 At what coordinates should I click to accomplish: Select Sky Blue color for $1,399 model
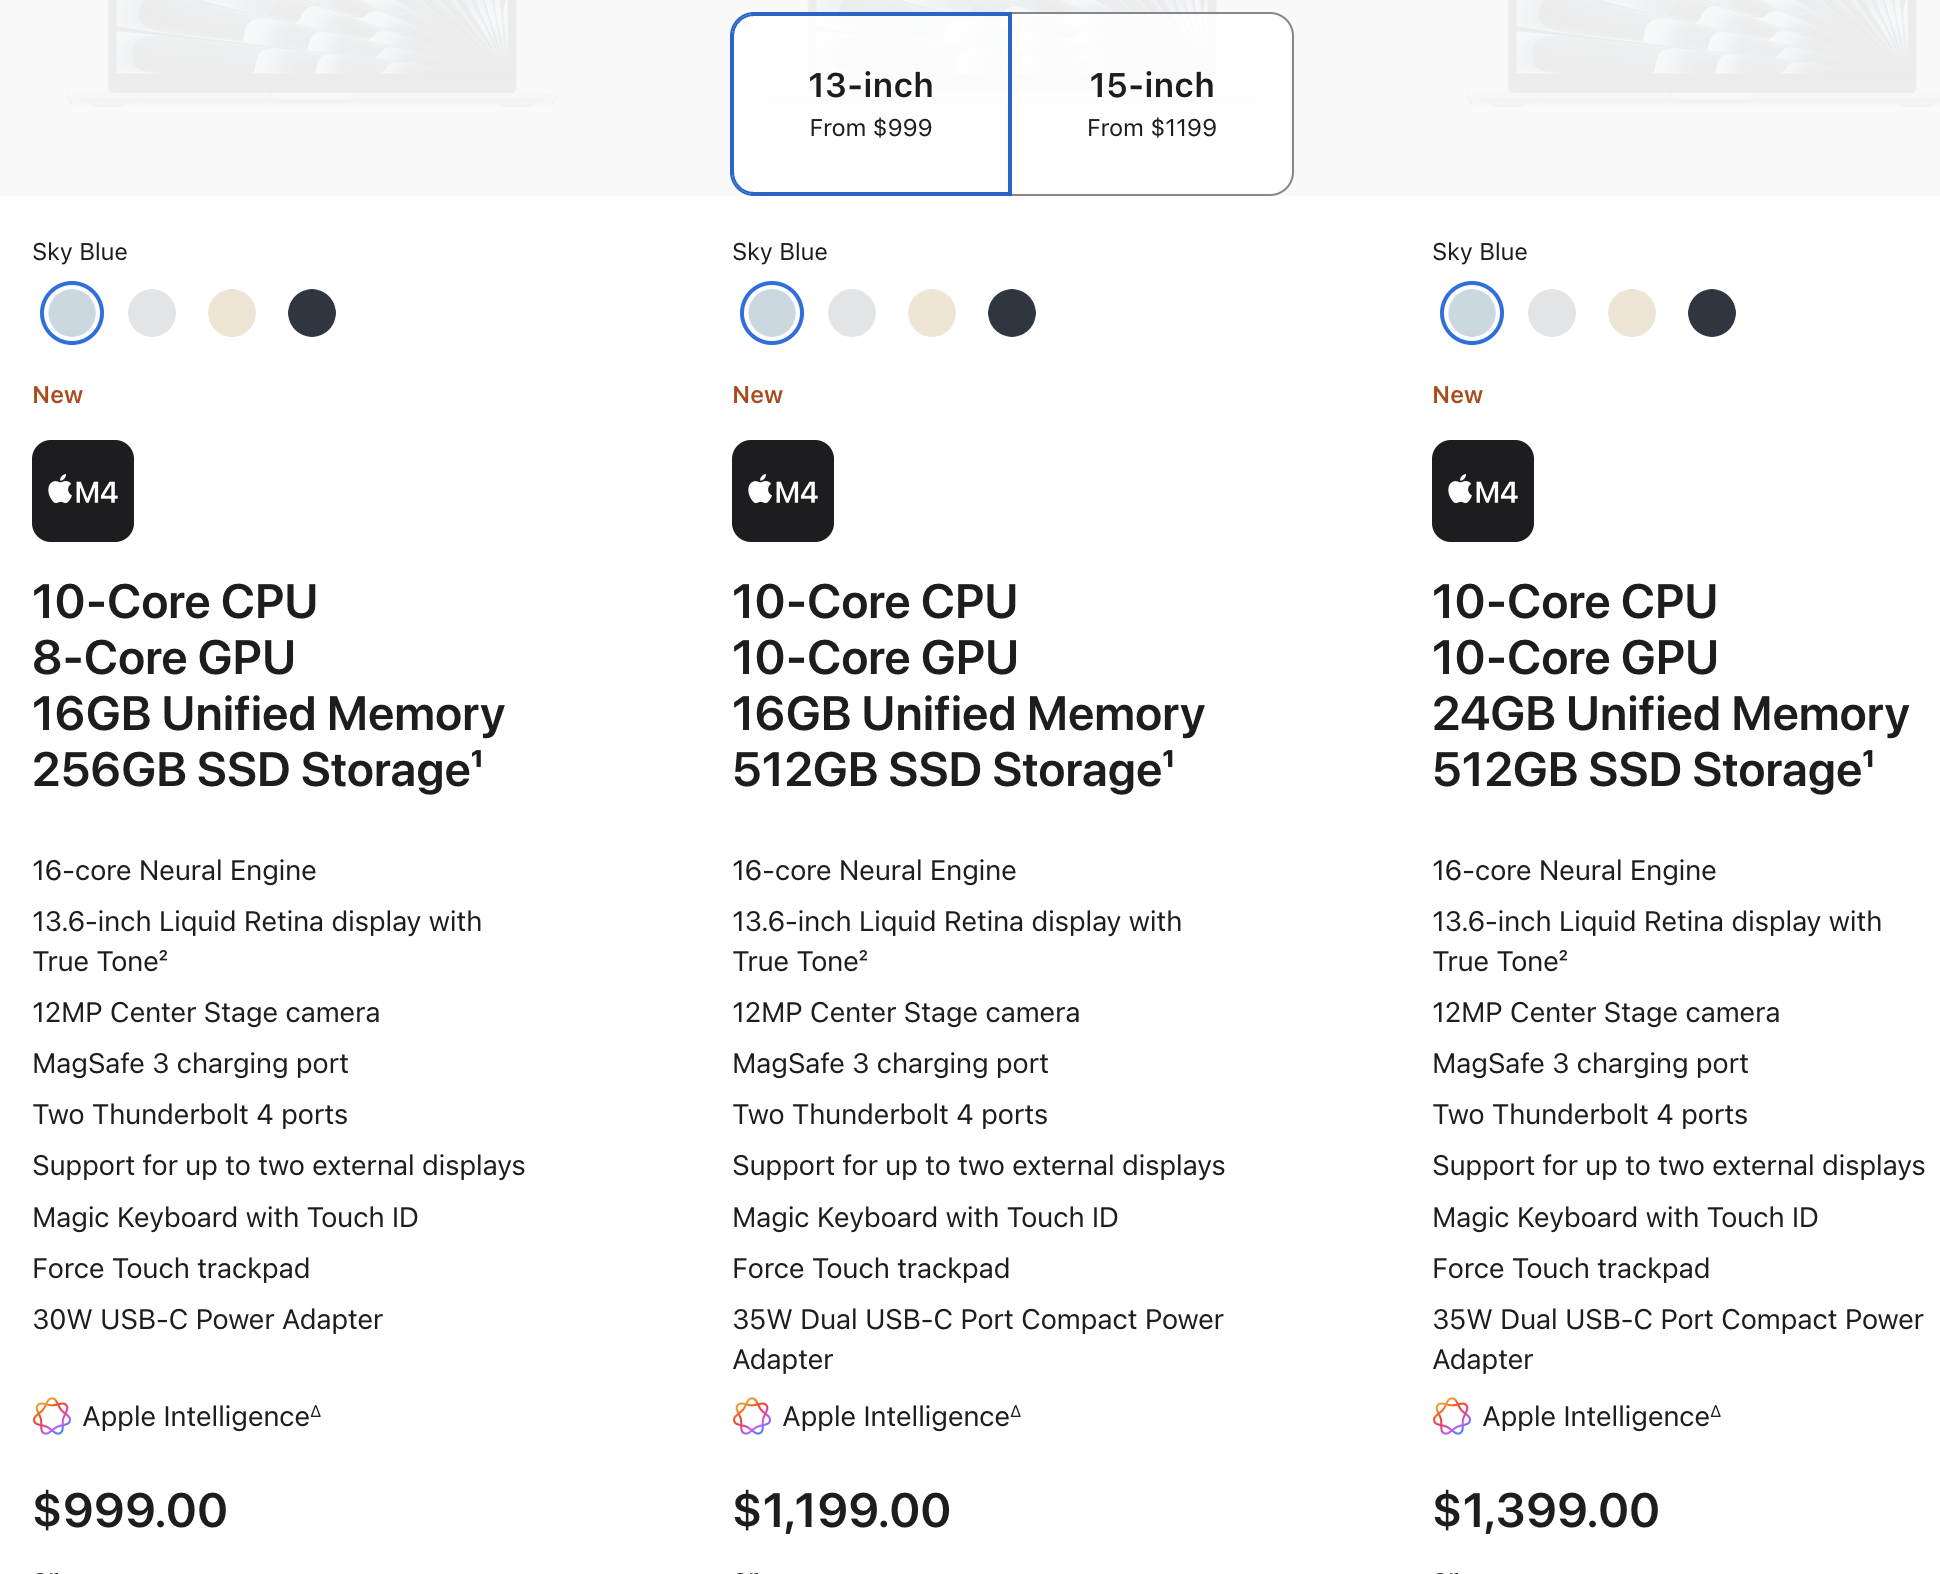pyautogui.click(x=1472, y=313)
